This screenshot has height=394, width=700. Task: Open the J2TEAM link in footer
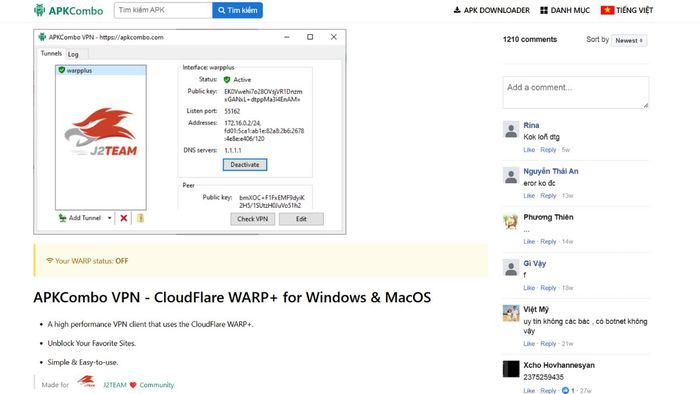115,385
